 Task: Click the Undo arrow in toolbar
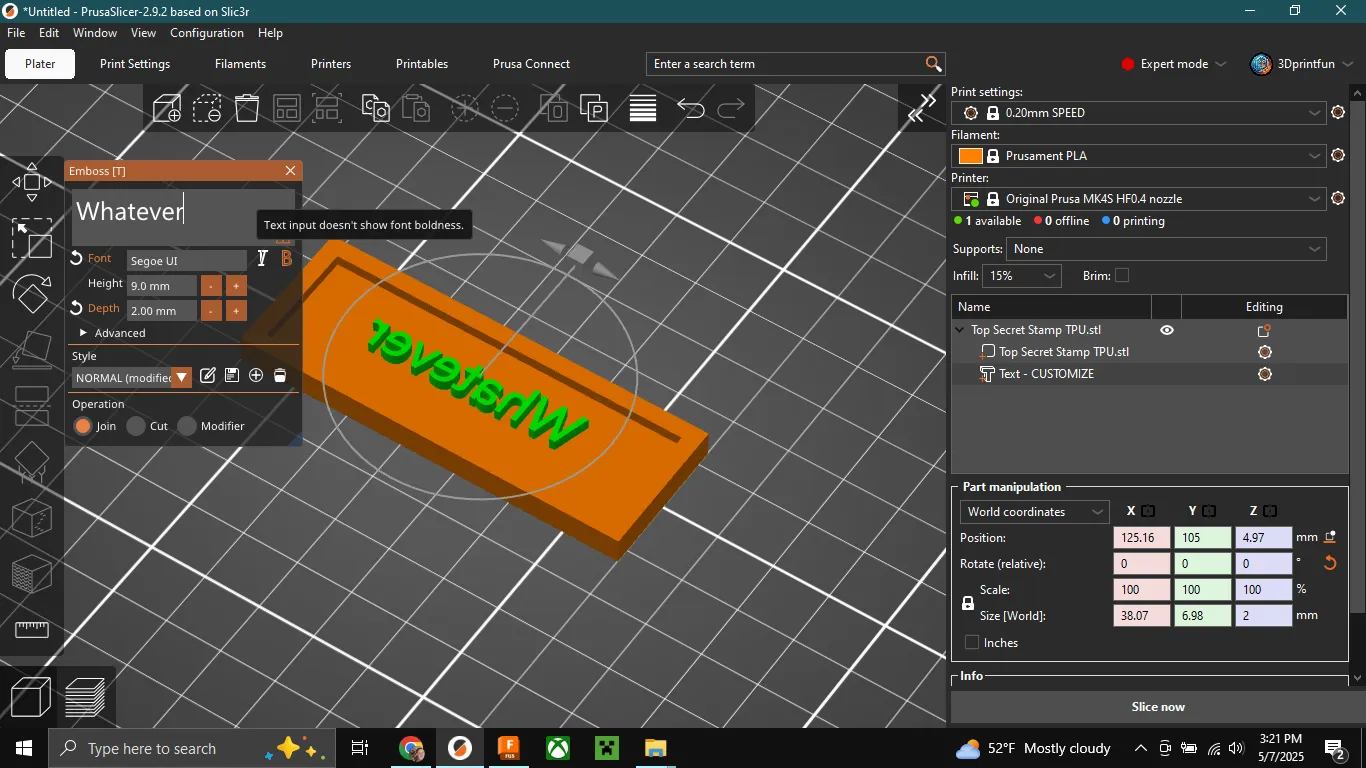coord(691,108)
